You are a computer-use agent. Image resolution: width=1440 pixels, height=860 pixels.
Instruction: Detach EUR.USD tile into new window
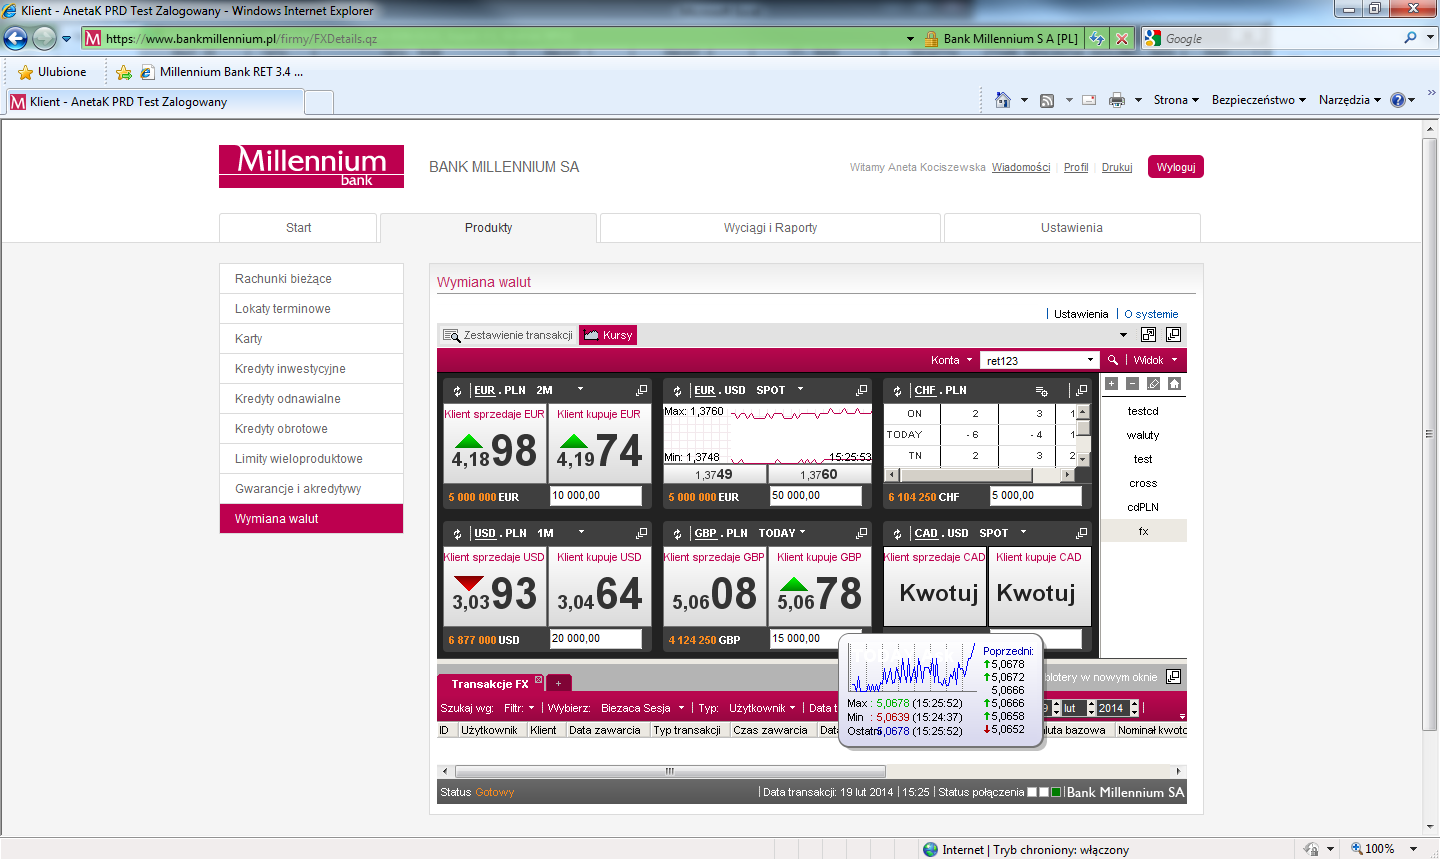(x=861, y=390)
